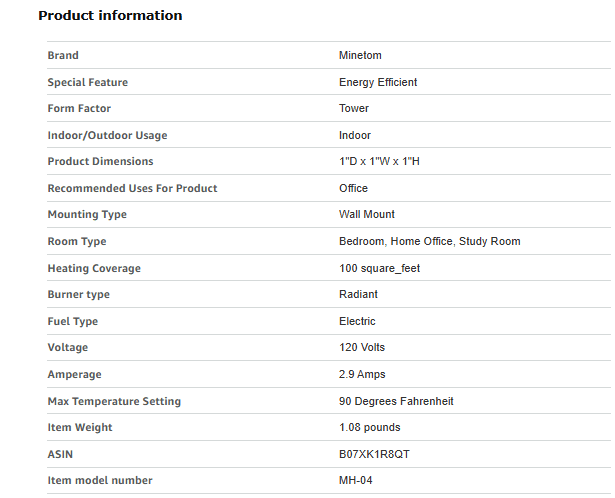615x498 pixels.
Task: Select the 'Product Dimensions' label
Action: click(100, 161)
